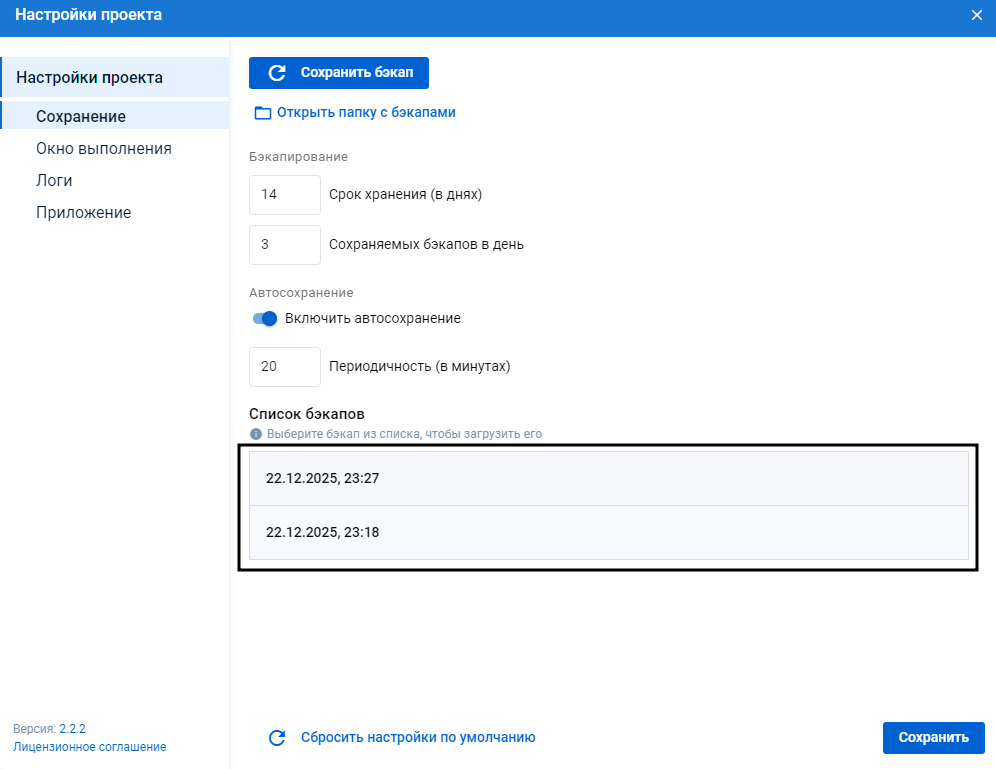Click the reset arrow icon at the bottom
The height and width of the screenshot is (769, 996).
[x=278, y=738]
